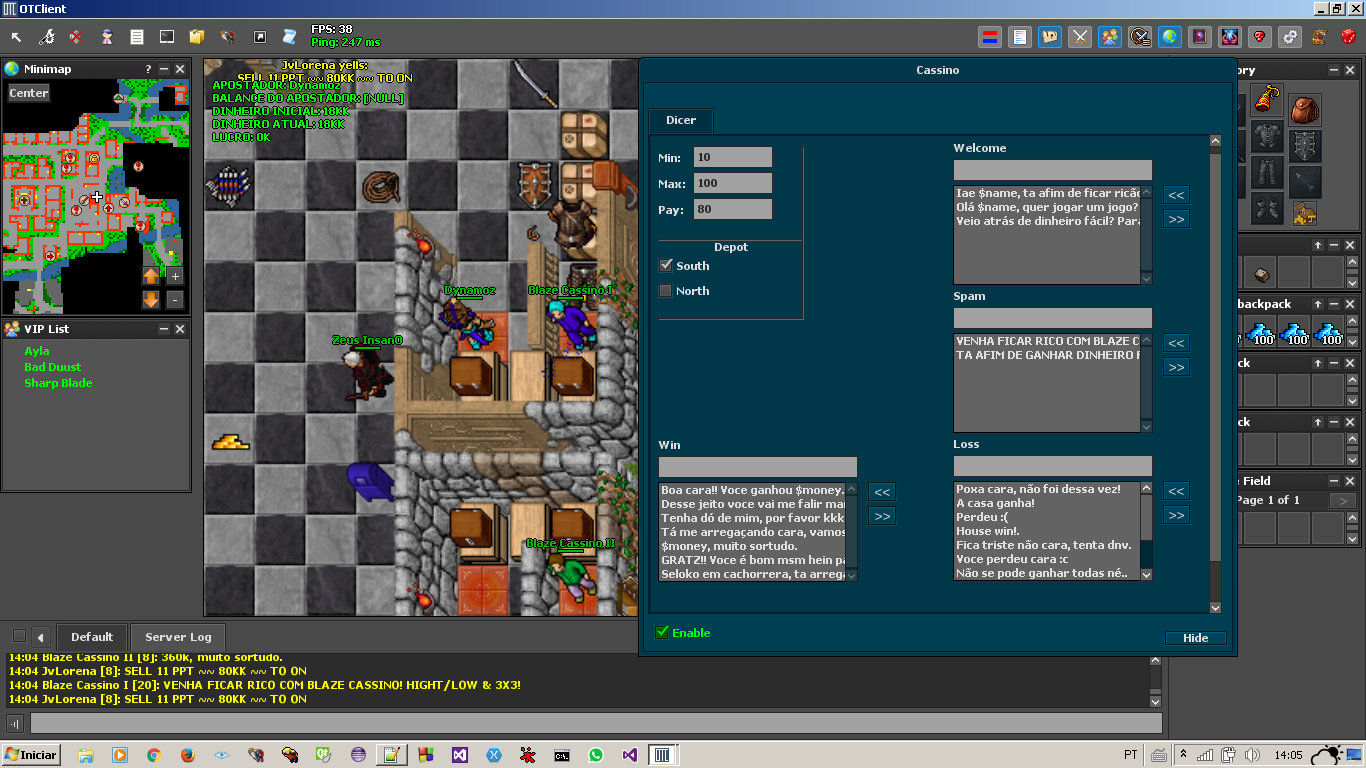Click the Loss message list scrollbar
The image size is (1366, 768).
point(1146,531)
